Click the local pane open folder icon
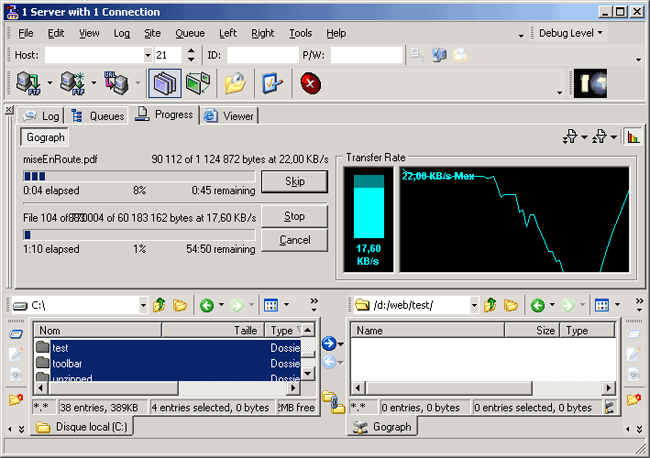This screenshot has height=458, width=650. (x=180, y=305)
